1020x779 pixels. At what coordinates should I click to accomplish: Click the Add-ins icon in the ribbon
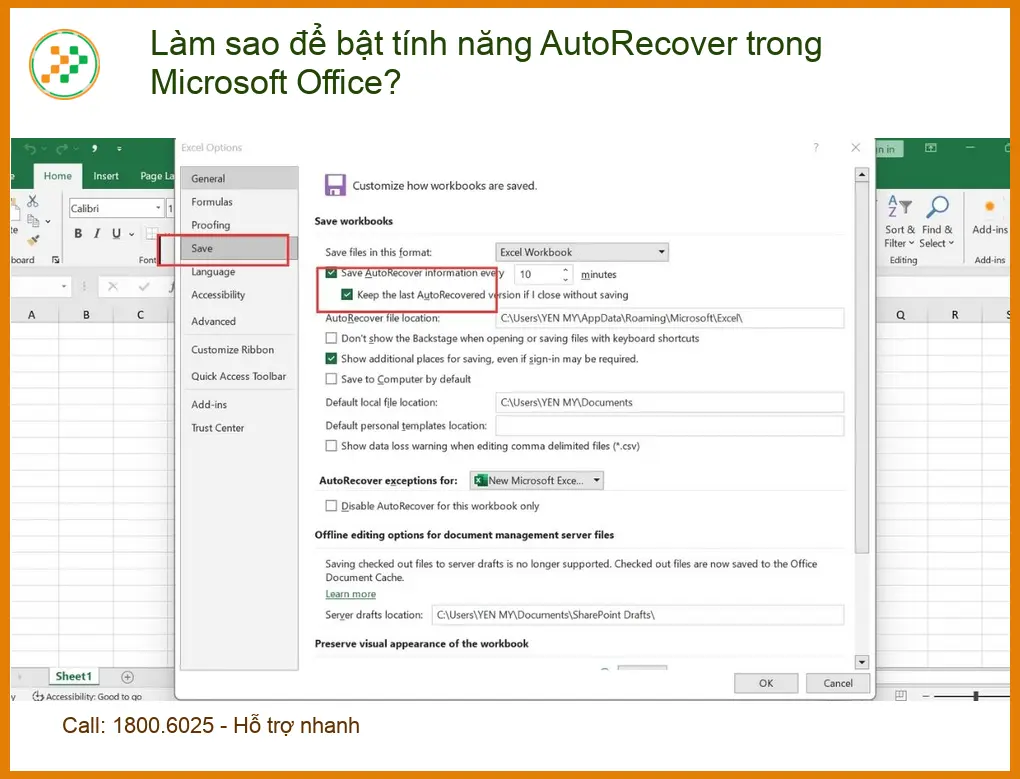coord(989,207)
